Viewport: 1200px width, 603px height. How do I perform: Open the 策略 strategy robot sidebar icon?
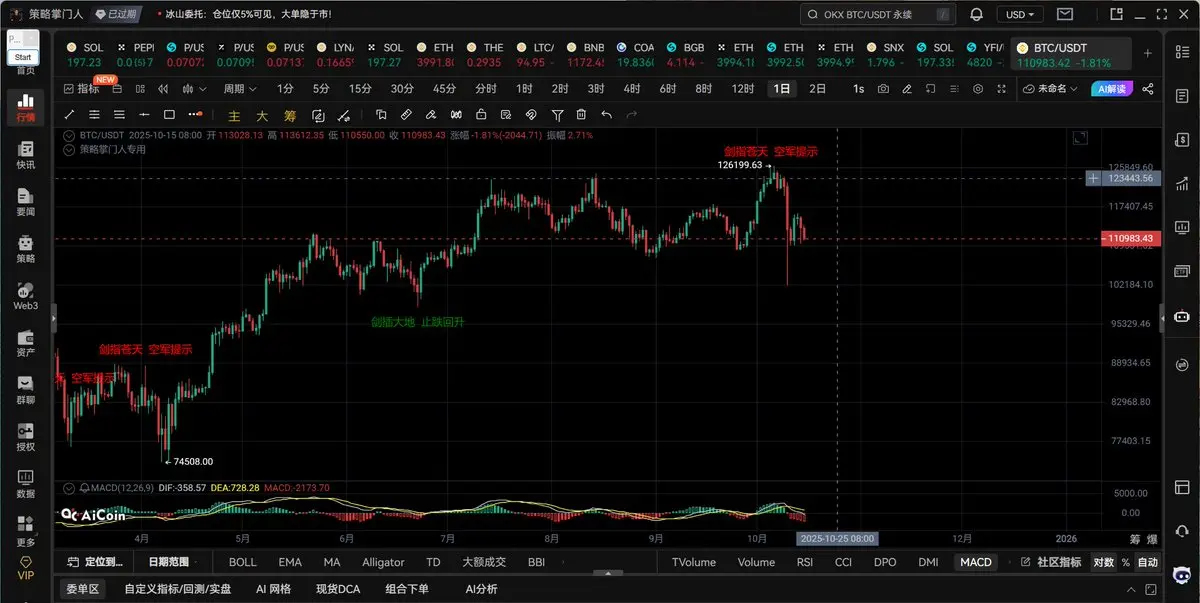(26, 249)
